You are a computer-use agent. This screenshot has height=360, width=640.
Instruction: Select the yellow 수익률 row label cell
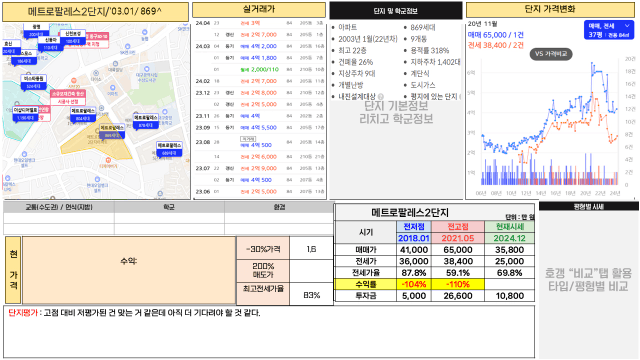pos(365,284)
